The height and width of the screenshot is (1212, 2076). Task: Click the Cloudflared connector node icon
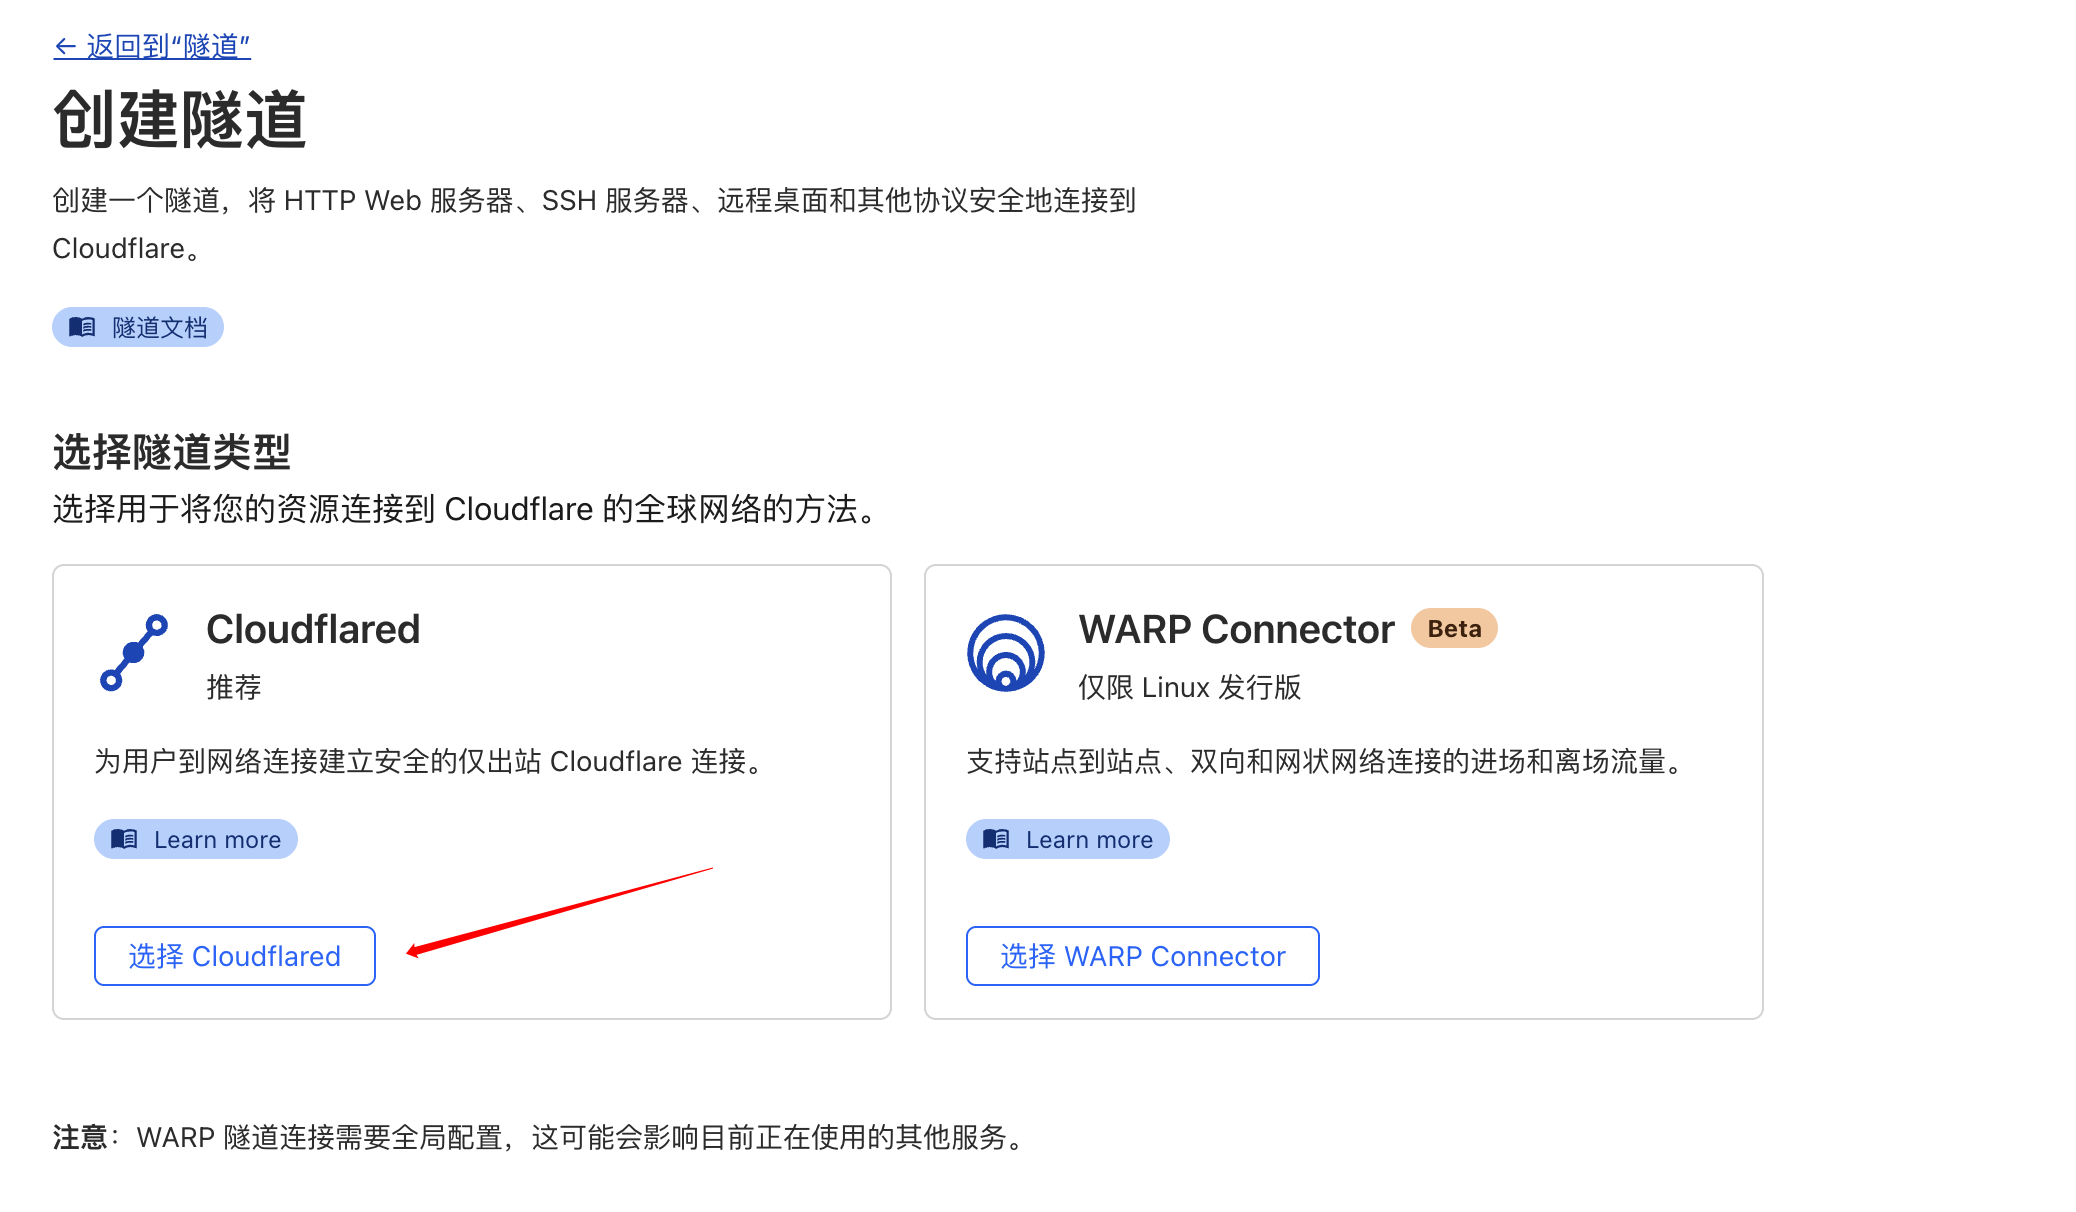pyautogui.click(x=134, y=652)
